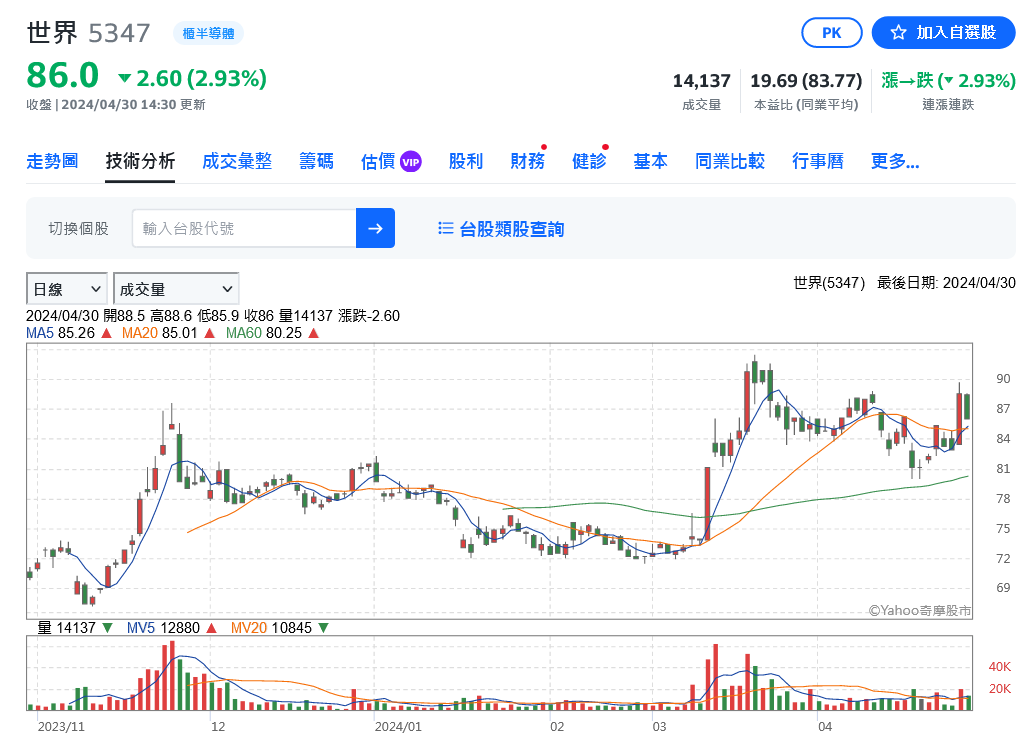This screenshot has height=738, width=1022.
Task: Click the 19.69 (83.77) 本益比 value
Action: point(806,81)
